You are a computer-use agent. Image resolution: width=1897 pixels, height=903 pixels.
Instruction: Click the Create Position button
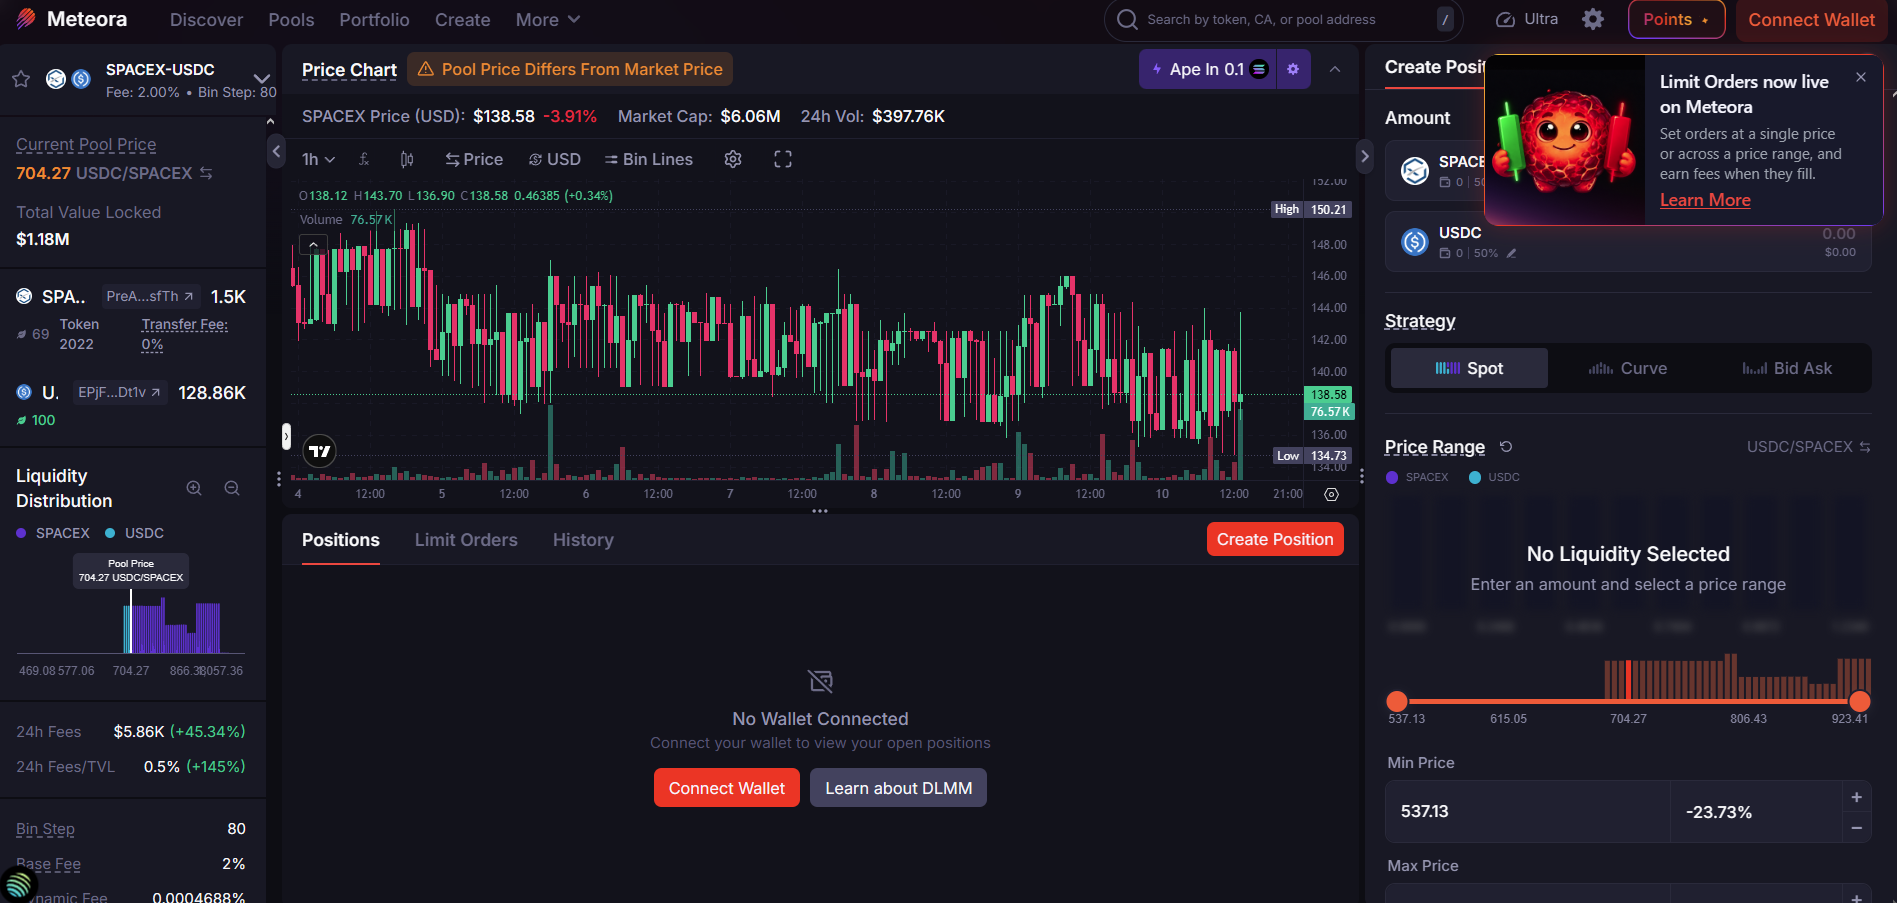[1275, 539]
